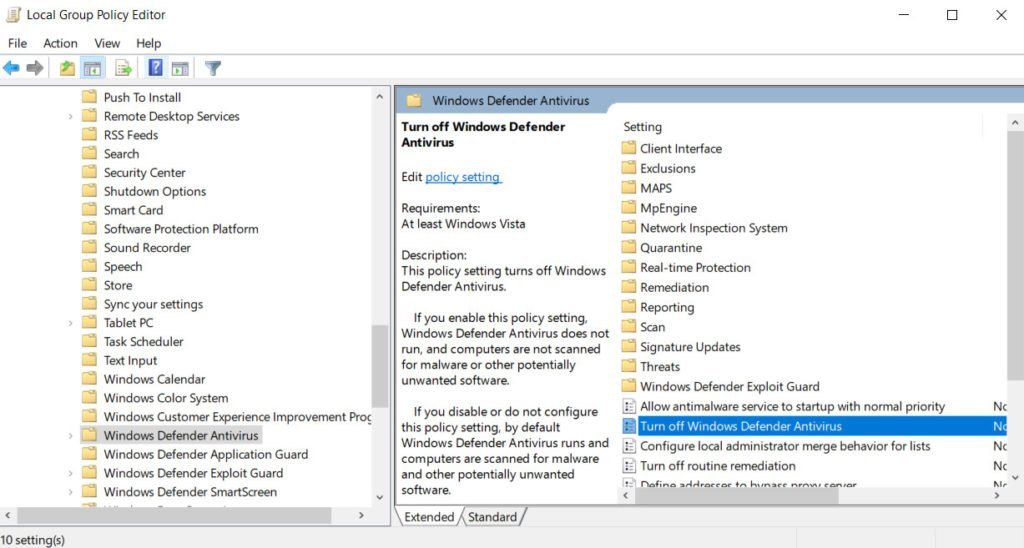Click the Security Center folder icon in tree
Image resolution: width=1024 pixels, height=548 pixels.
pyautogui.click(x=89, y=172)
